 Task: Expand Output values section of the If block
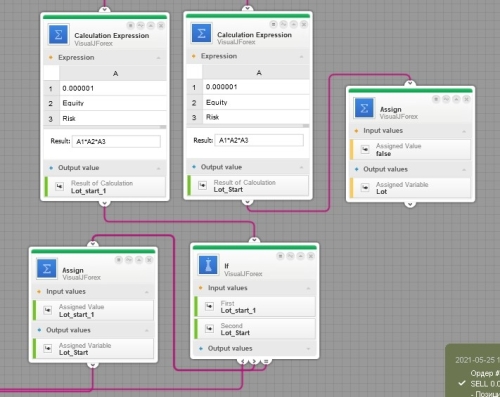pos(308,349)
